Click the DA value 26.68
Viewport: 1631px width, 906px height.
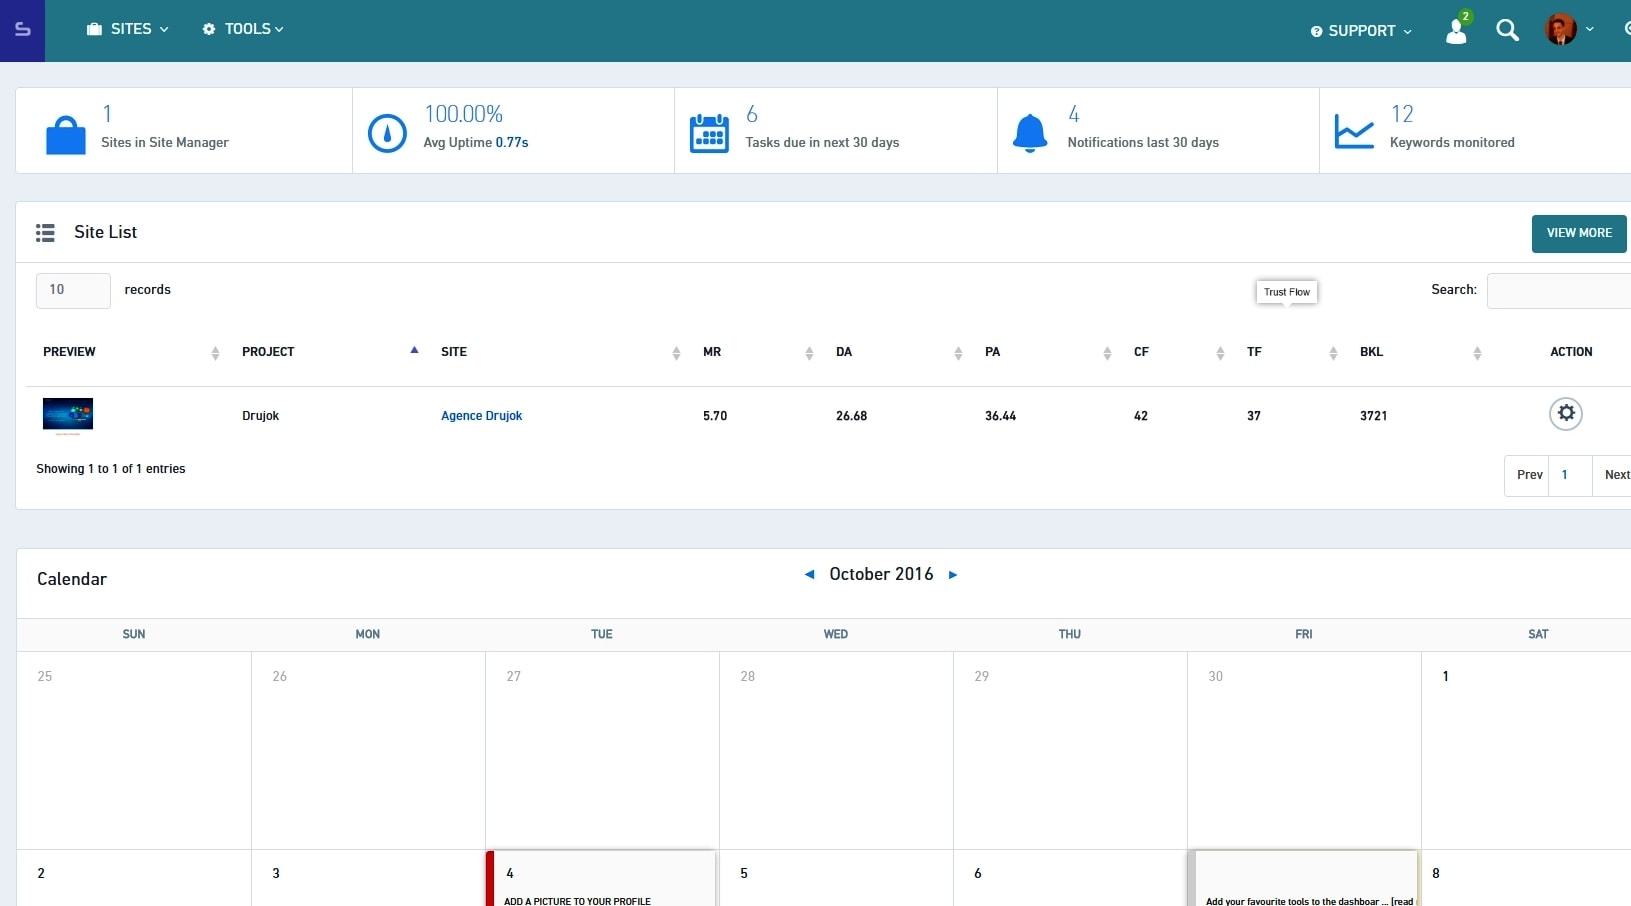pyautogui.click(x=851, y=416)
